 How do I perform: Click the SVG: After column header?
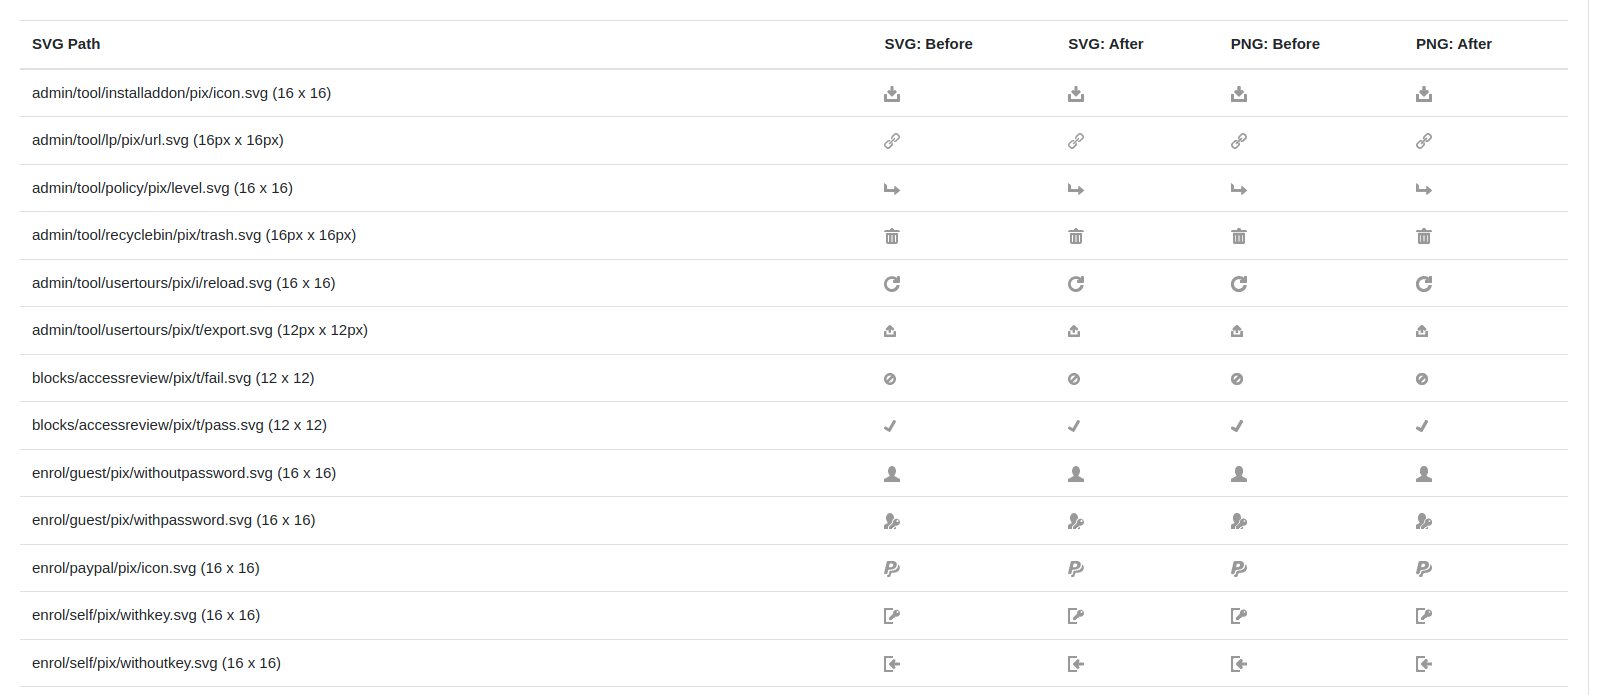1106,44
